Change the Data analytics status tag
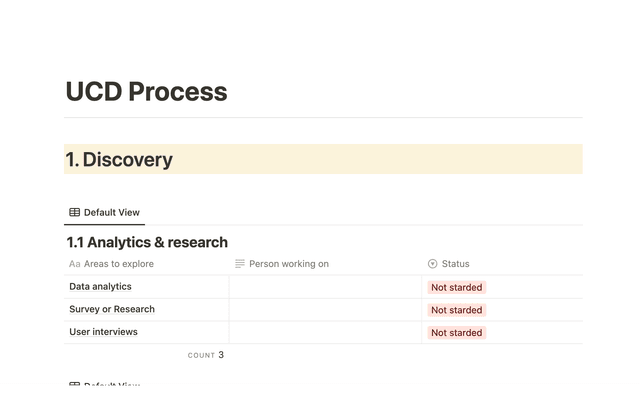Image resolution: width=640 pixels, height=400 pixels. pyautogui.click(x=456, y=287)
